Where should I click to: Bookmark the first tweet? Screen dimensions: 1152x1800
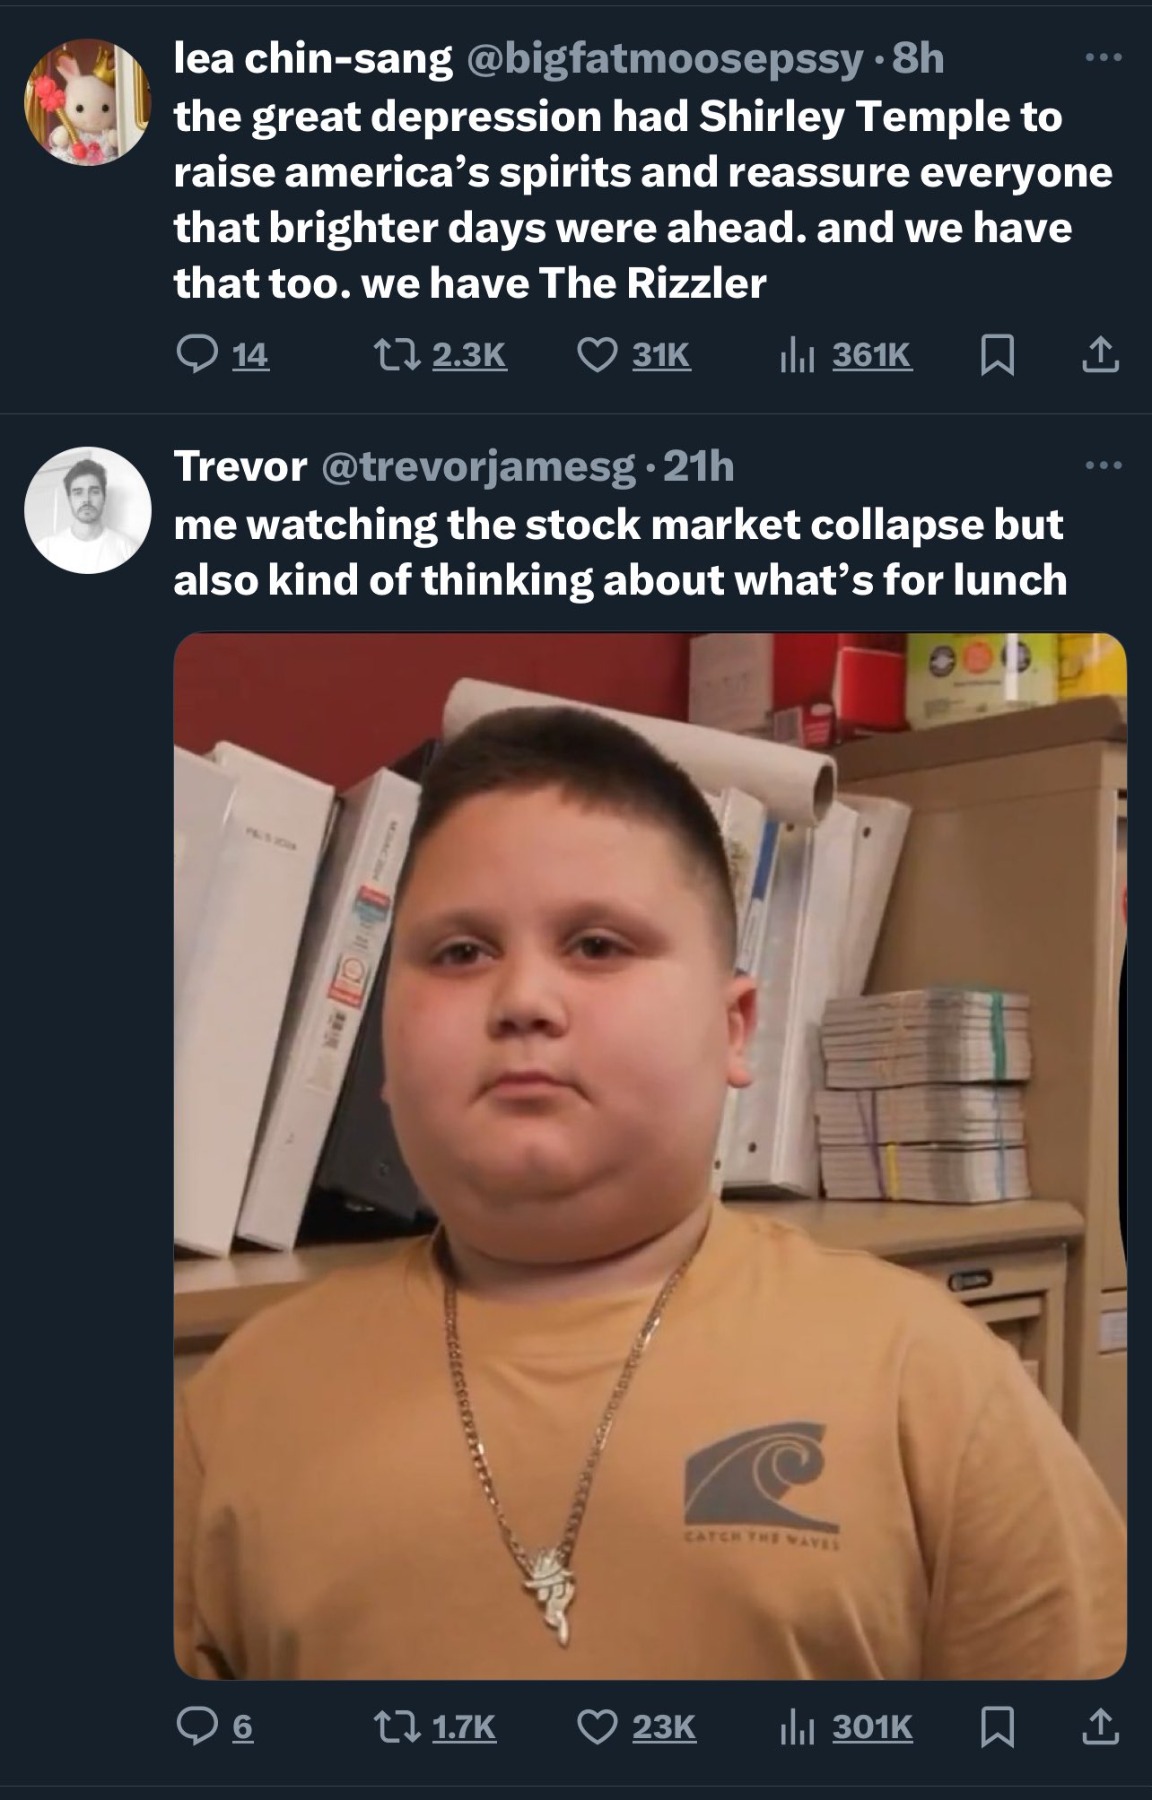pos(996,356)
